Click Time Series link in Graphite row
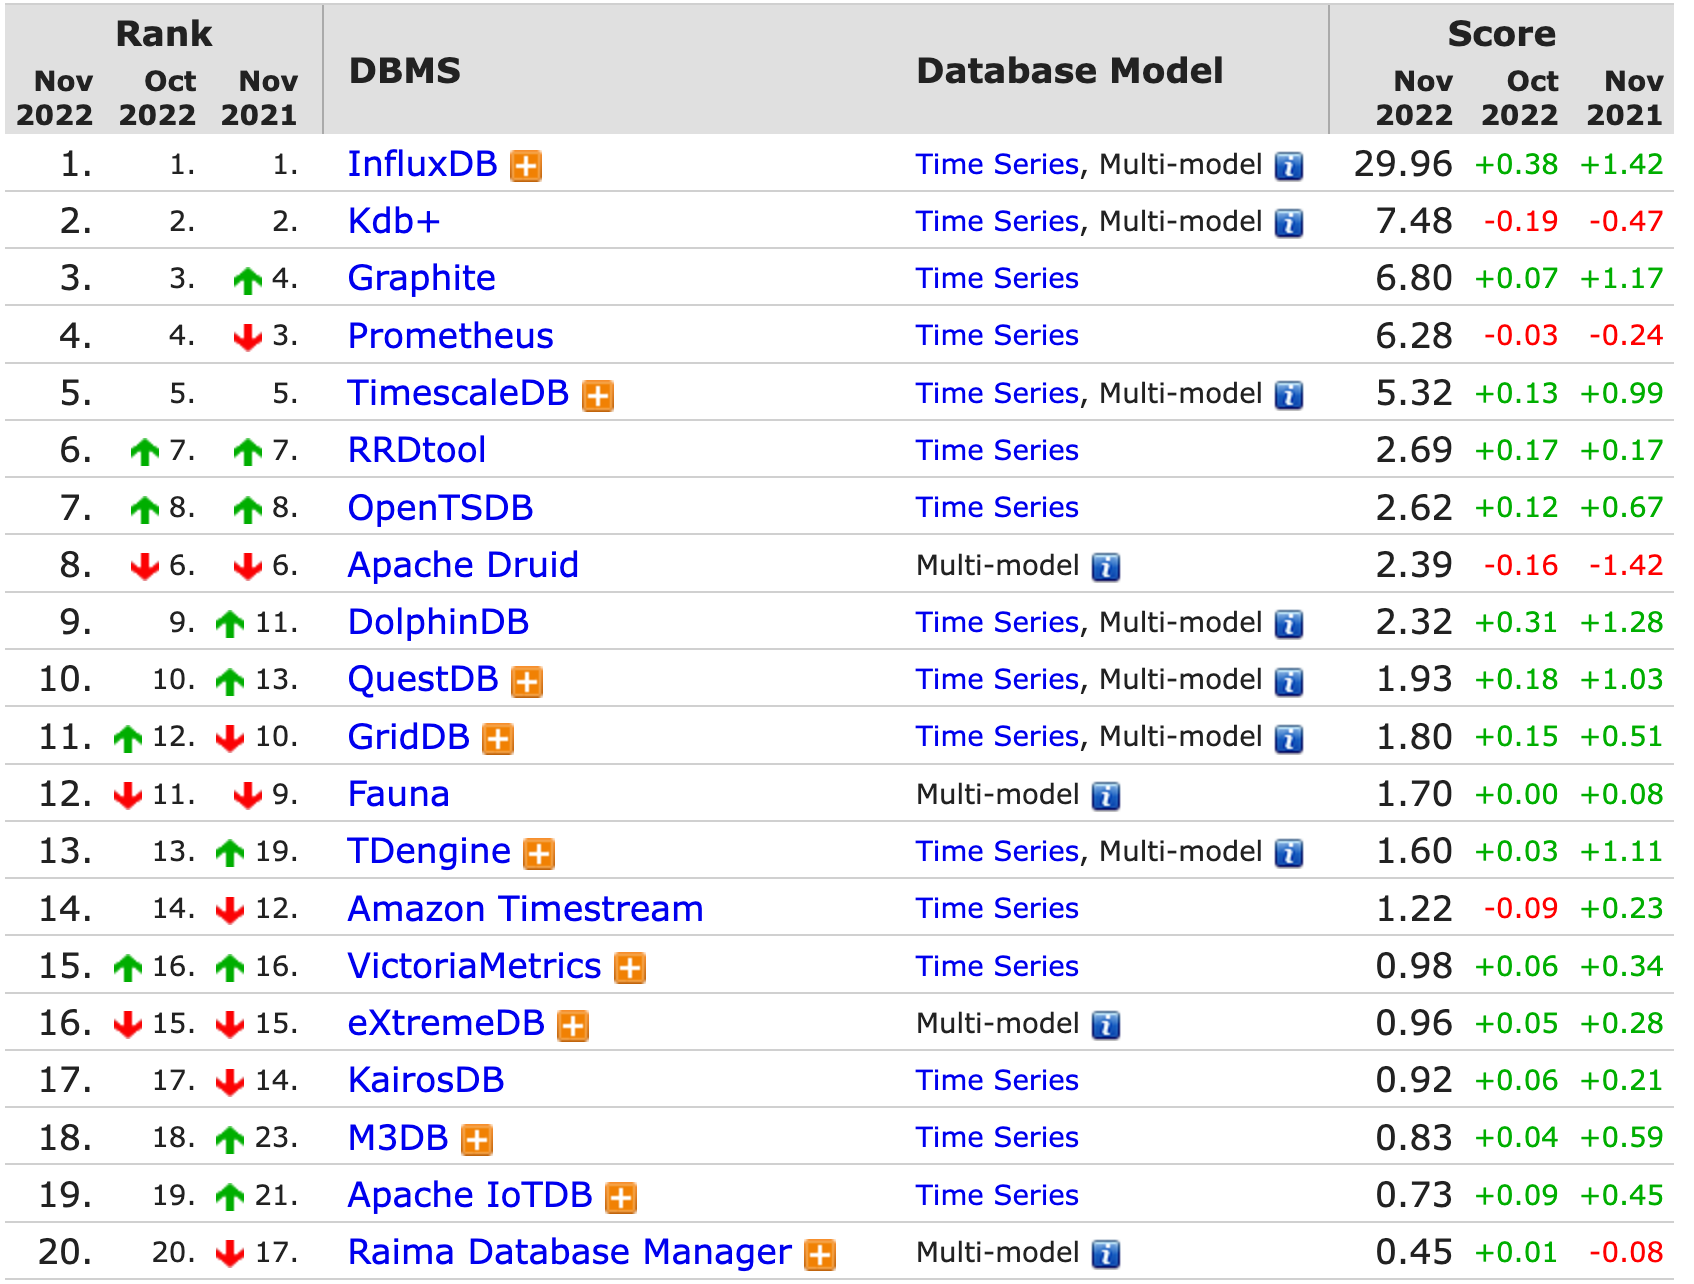1694x1284 pixels. coord(997,278)
